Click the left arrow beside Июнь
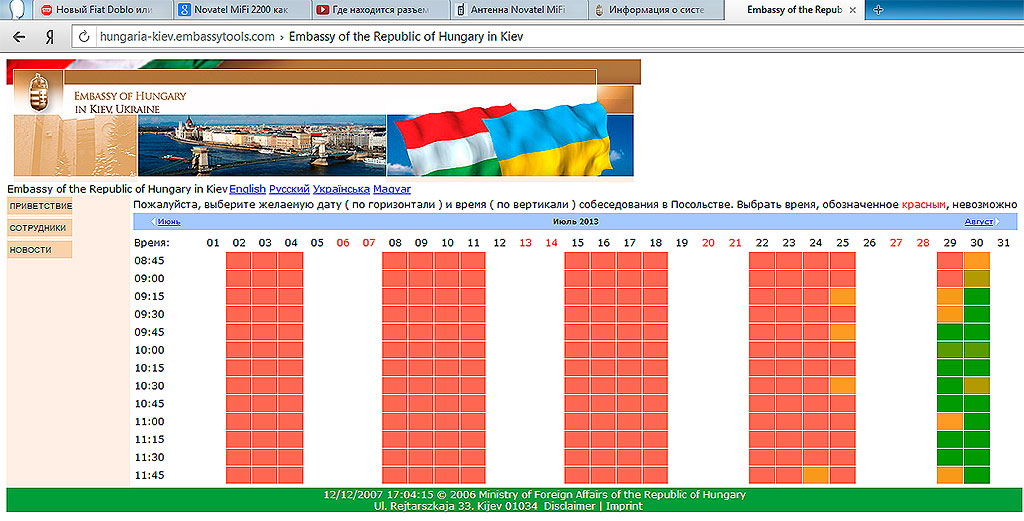Image resolution: width=1024 pixels, height=521 pixels. [153, 222]
